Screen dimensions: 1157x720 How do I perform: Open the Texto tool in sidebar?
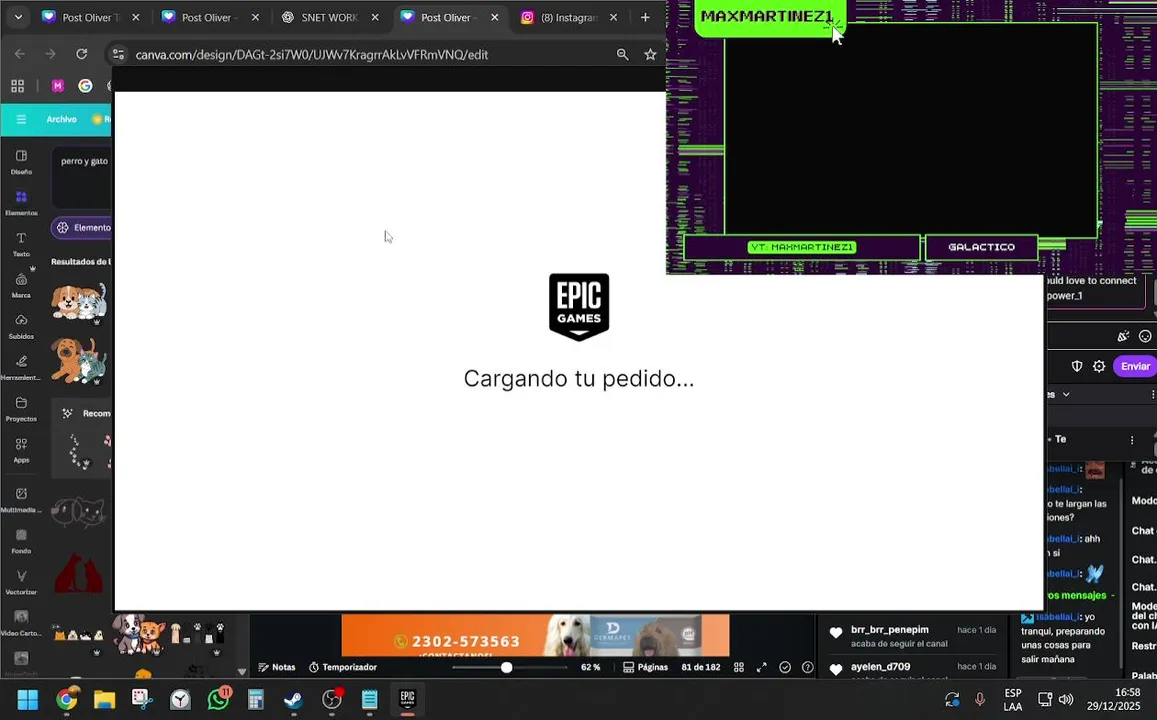[x=21, y=245]
